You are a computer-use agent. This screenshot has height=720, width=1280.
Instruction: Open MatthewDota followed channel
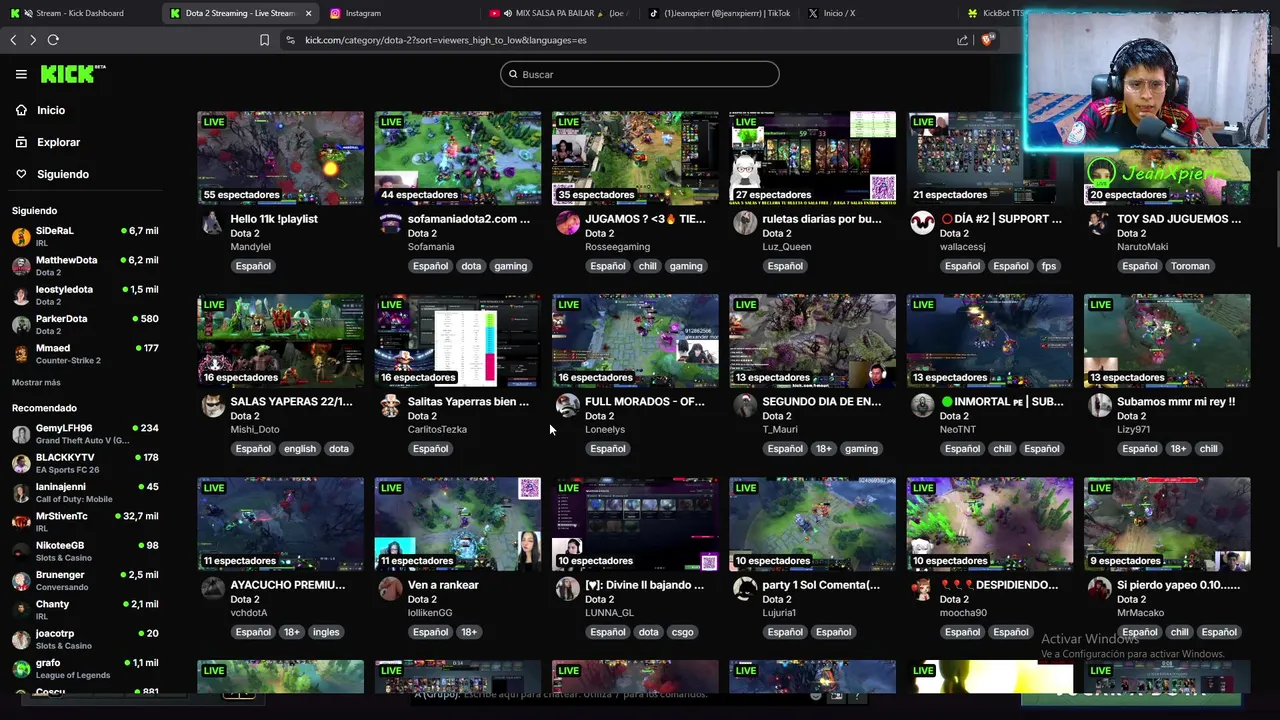(x=85, y=266)
